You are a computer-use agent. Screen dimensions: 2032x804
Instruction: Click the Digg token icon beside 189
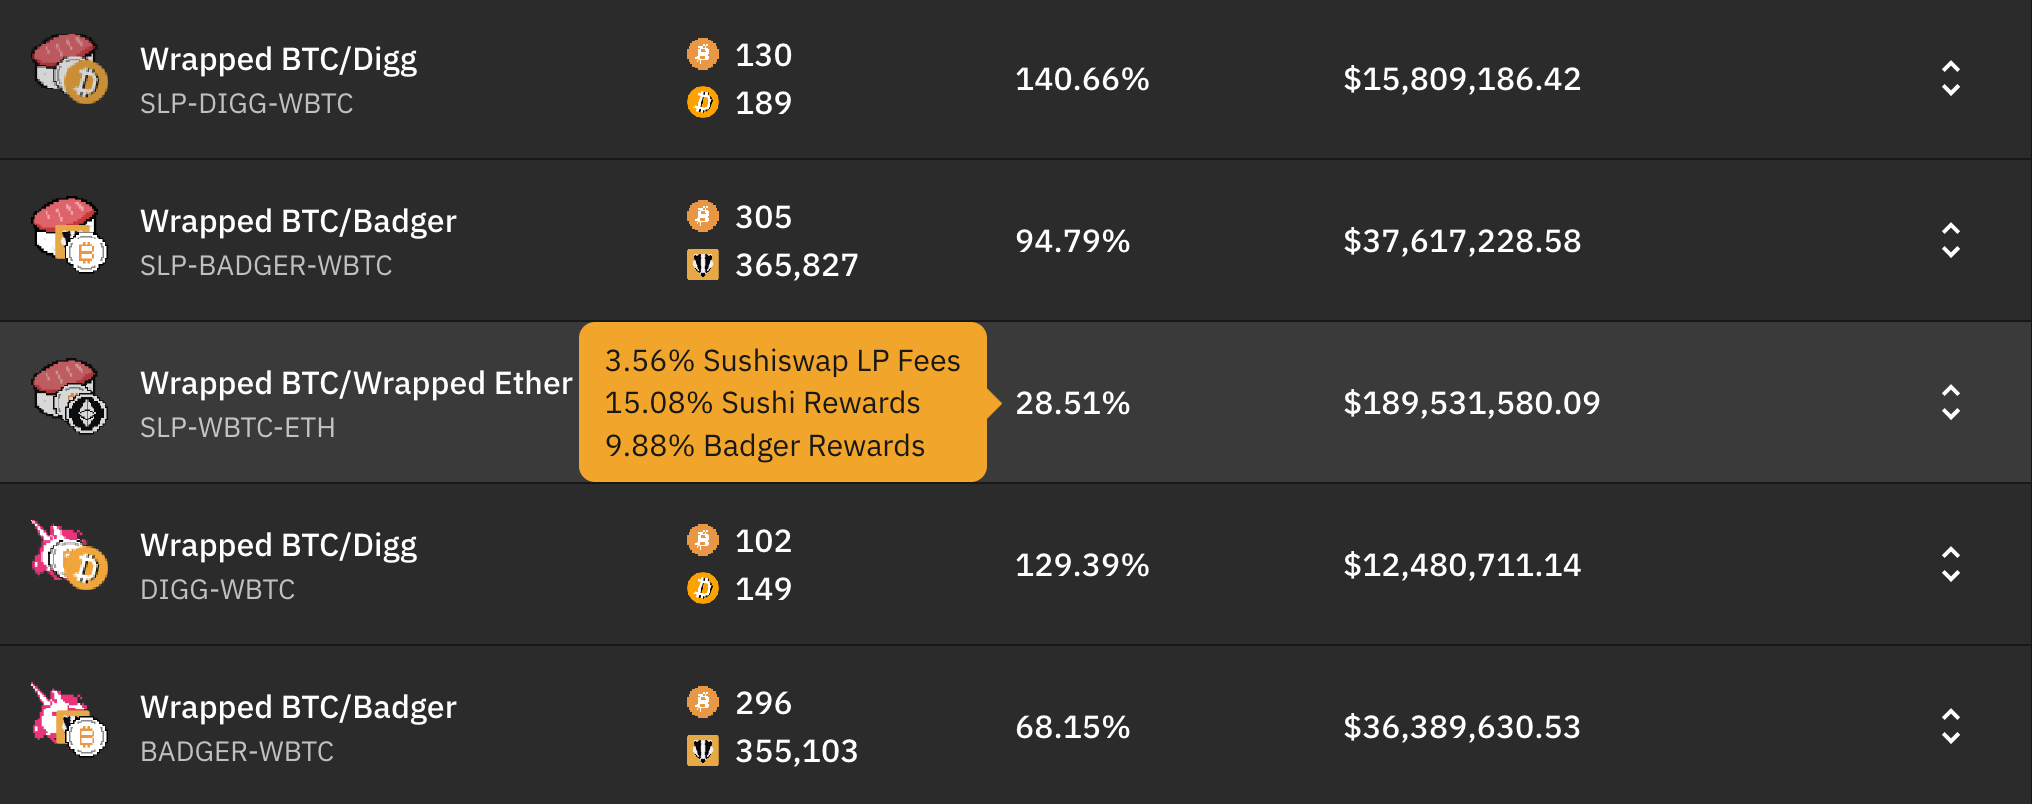tap(703, 102)
